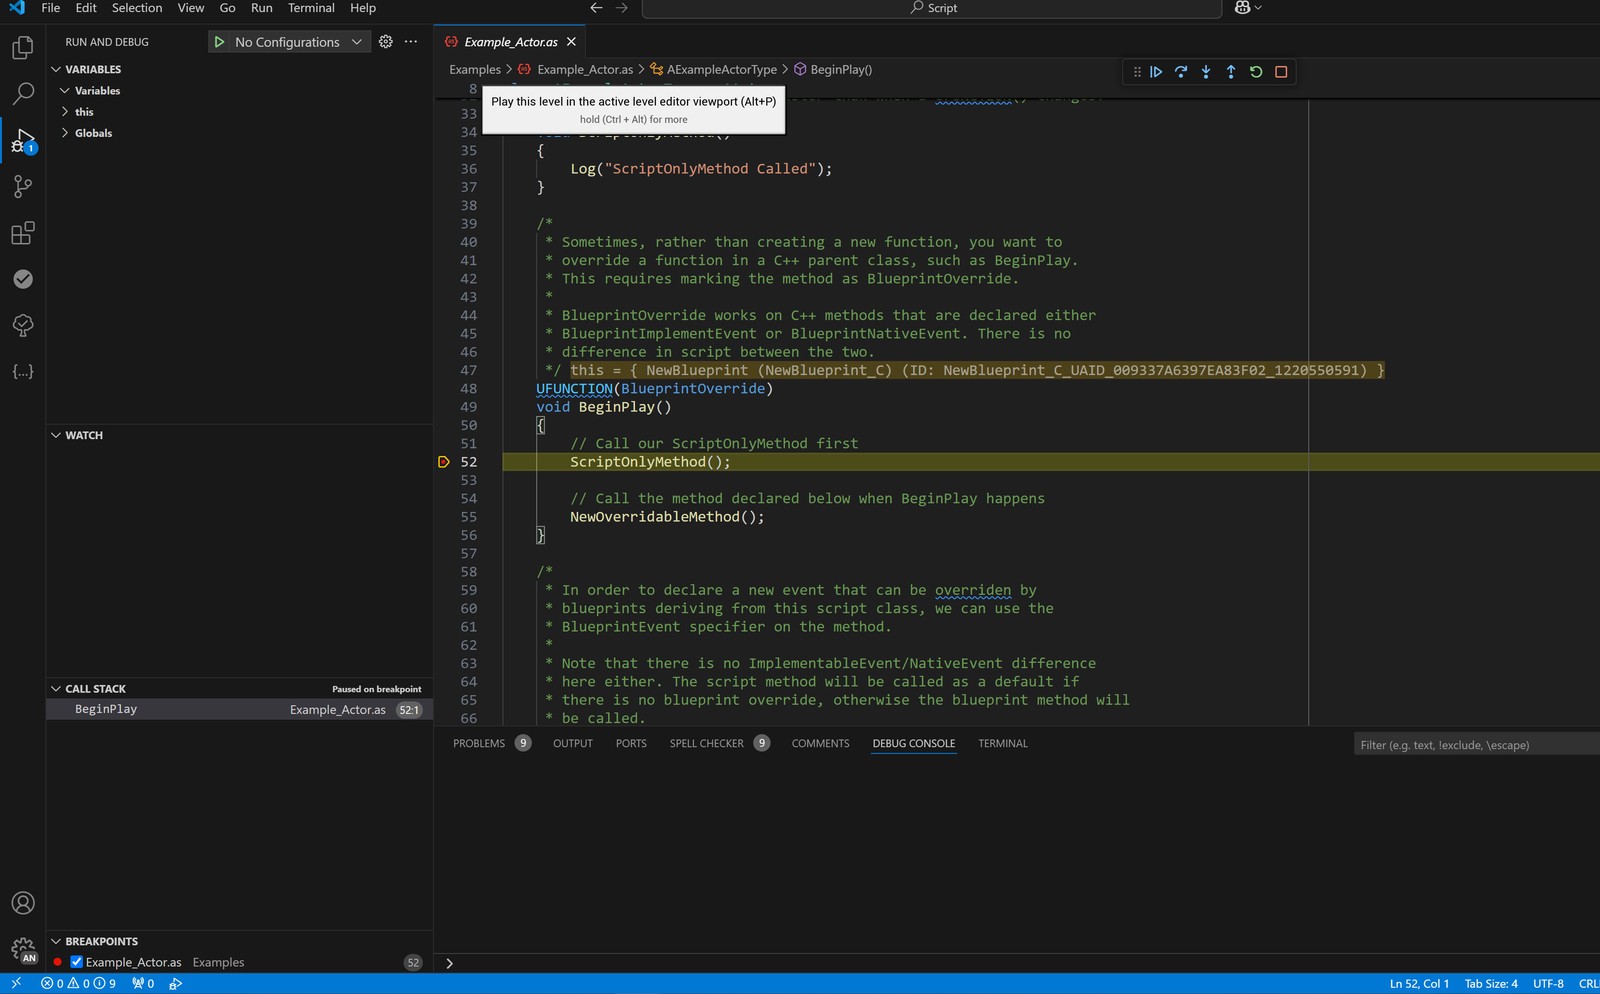The width and height of the screenshot is (1600, 994).
Task: Click Continue in the debug toolbar
Action: [x=1156, y=72]
